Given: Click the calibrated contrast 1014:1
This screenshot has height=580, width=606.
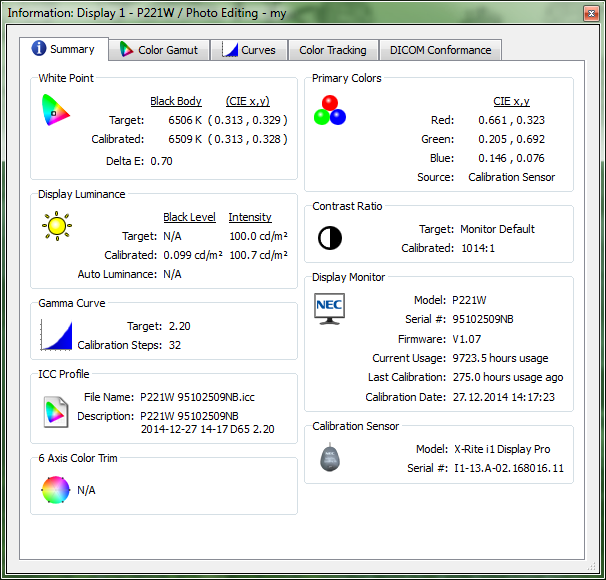Looking at the screenshot, I should pyautogui.click(x=478, y=248).
